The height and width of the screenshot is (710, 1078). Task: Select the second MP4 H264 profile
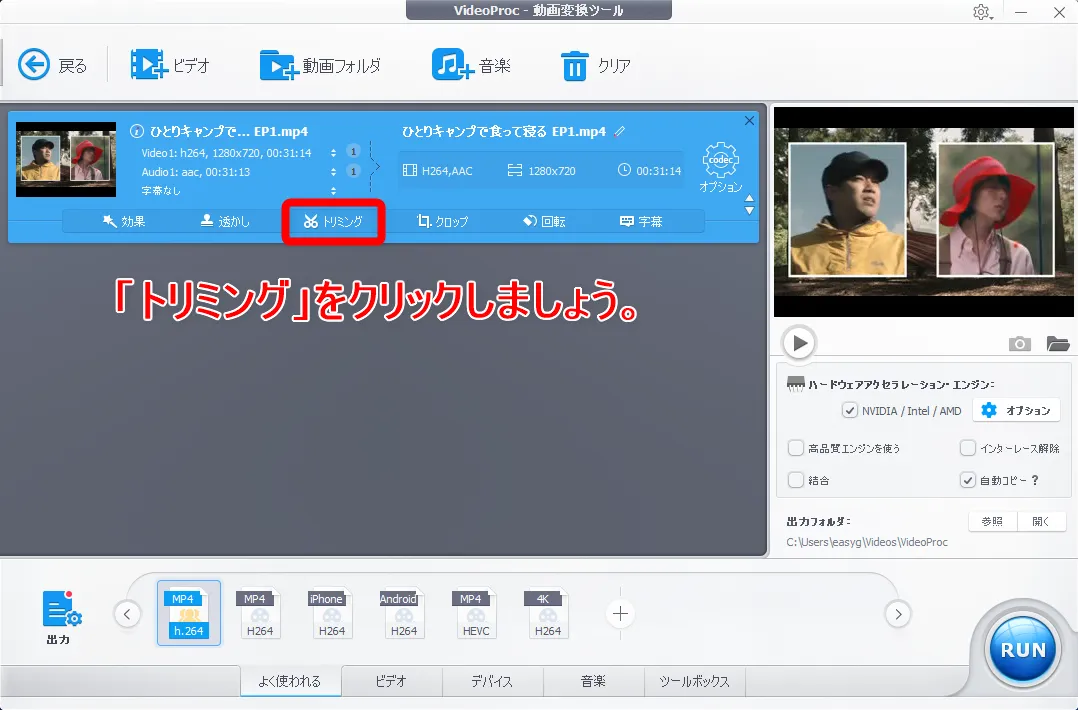259,613
